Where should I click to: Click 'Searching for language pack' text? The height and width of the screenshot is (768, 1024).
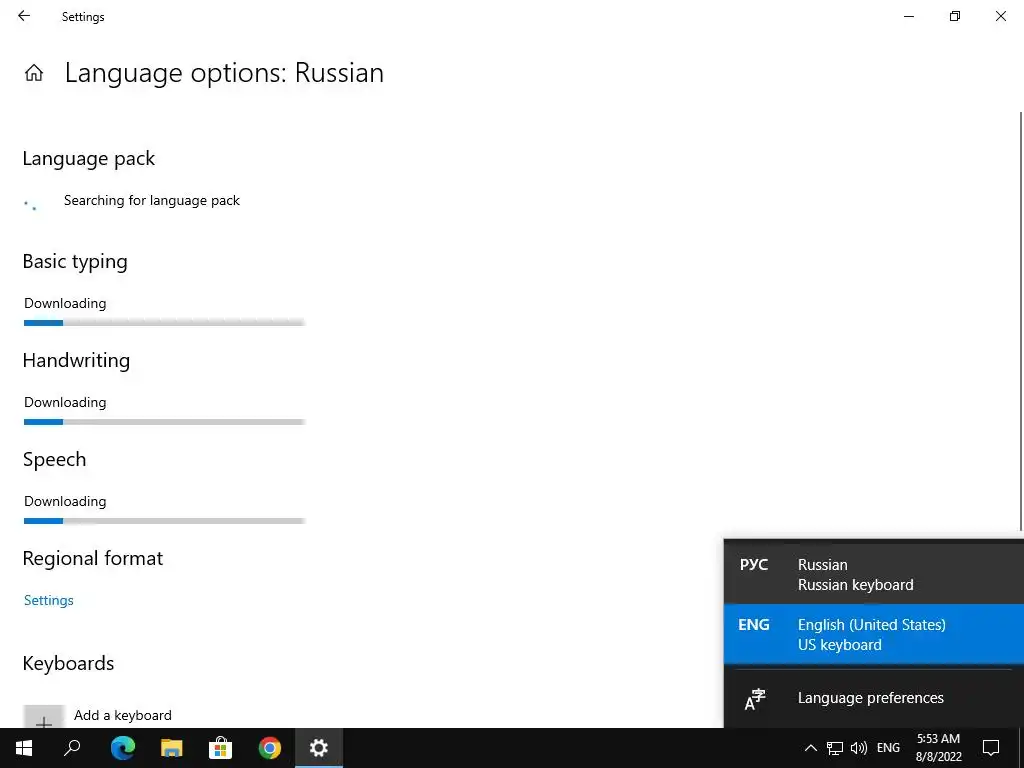152,200
